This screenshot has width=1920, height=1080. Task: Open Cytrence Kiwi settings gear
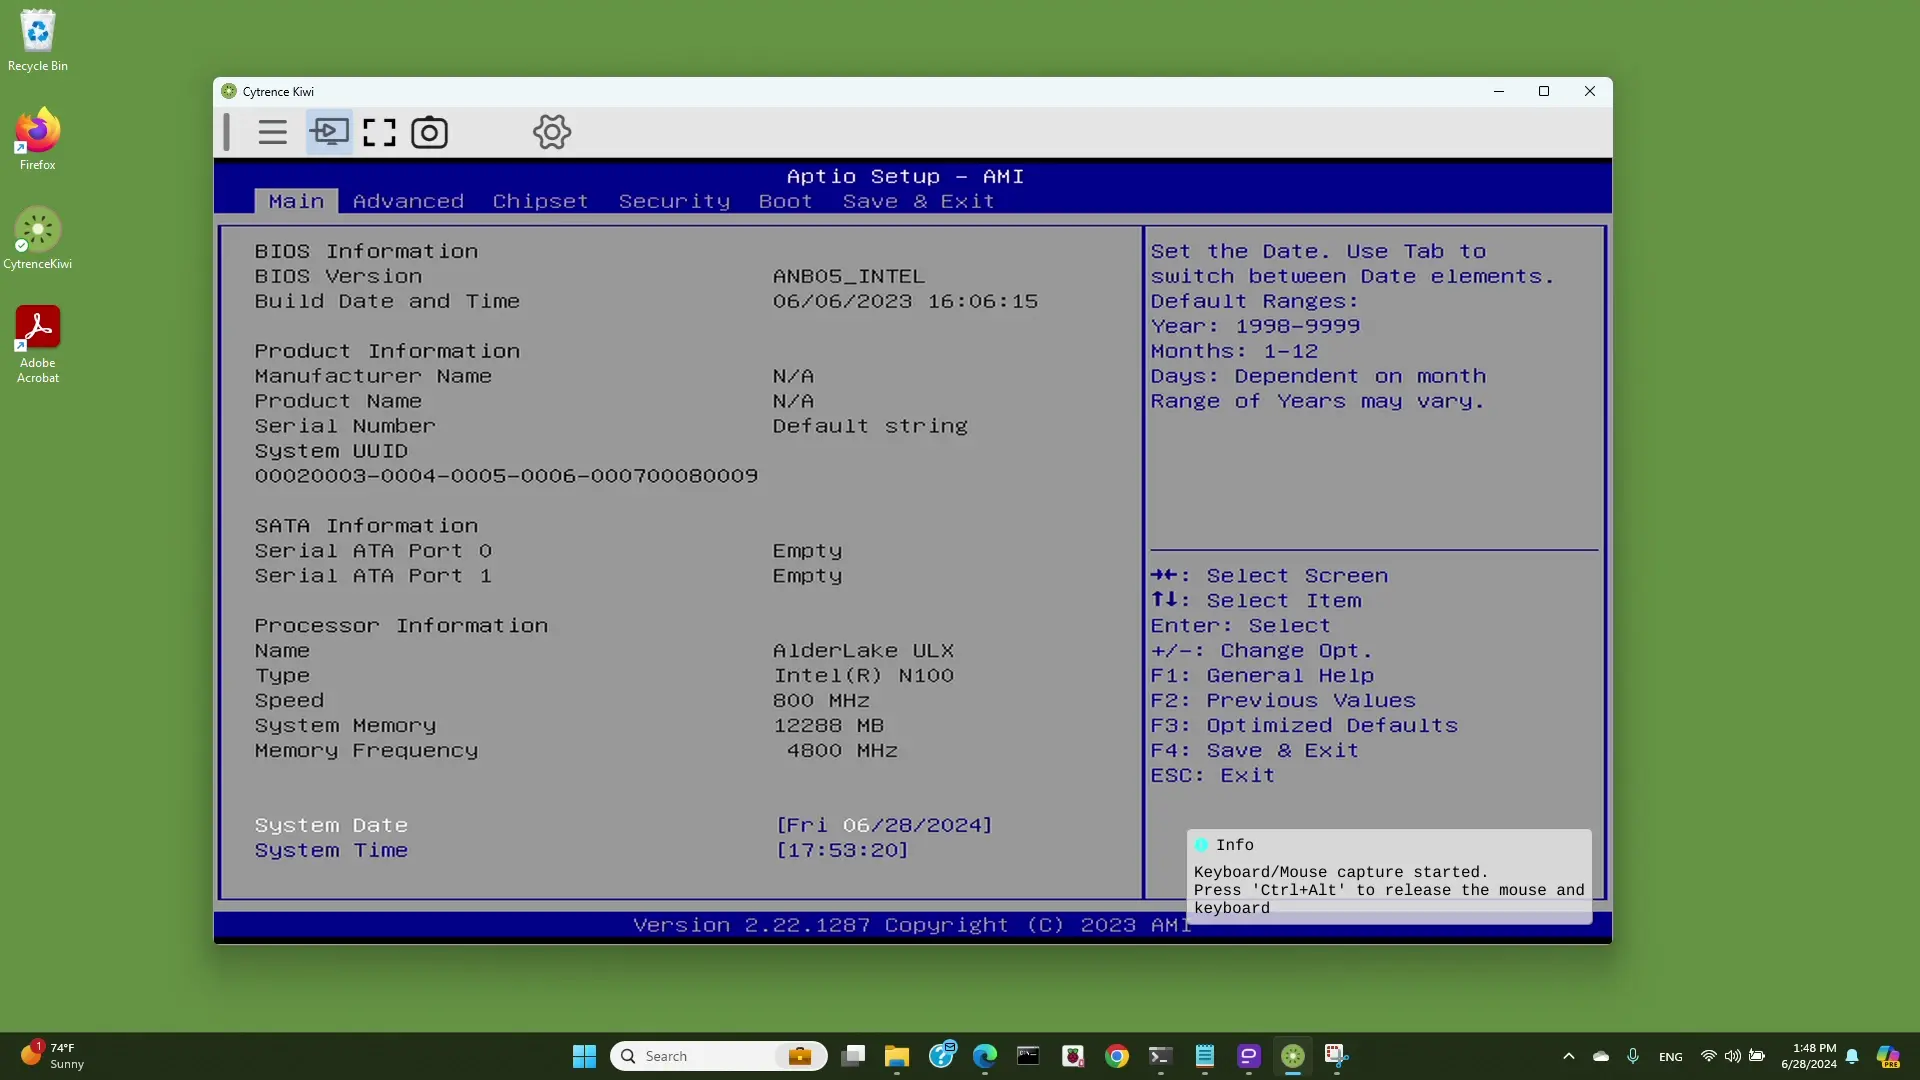pos(552,132)
